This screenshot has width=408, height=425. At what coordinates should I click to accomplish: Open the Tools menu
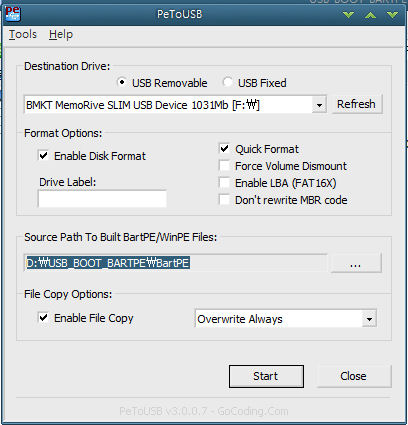(23, 34)
